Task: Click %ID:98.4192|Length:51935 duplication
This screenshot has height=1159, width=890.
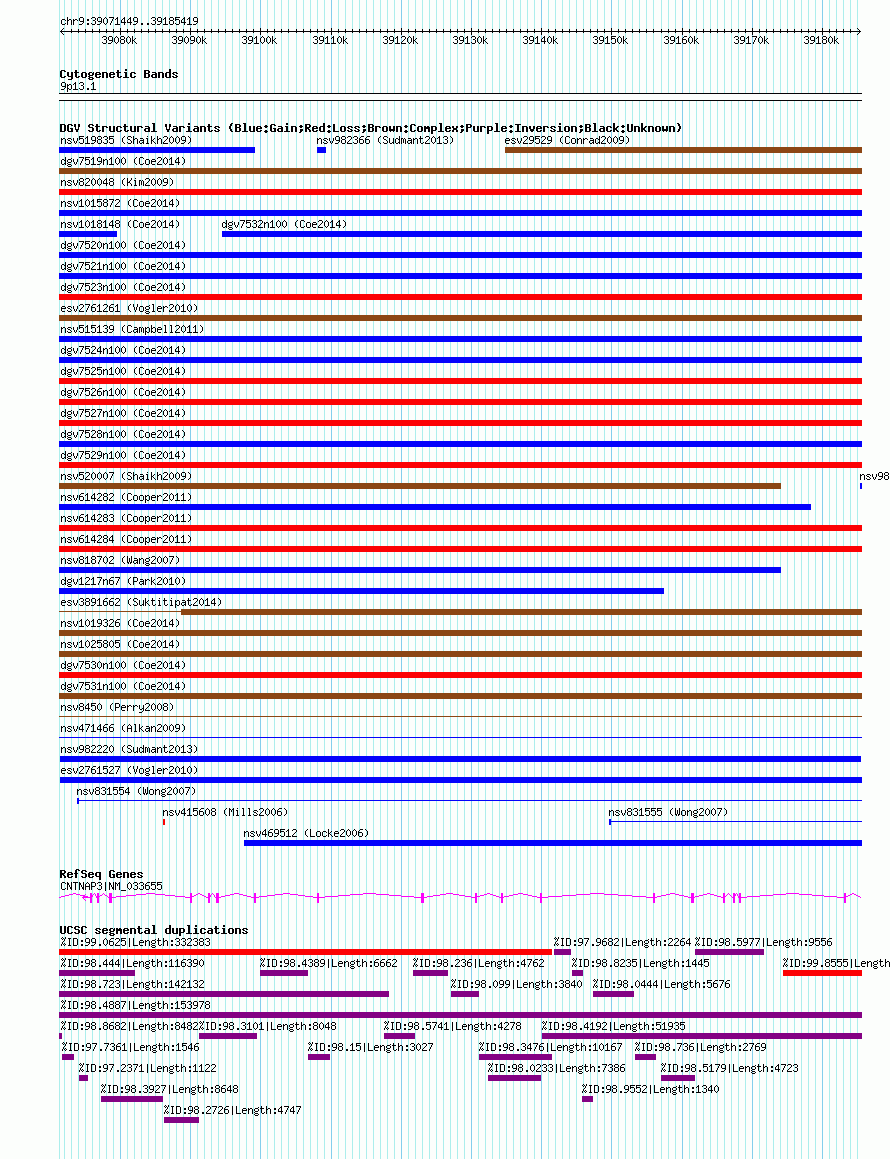Action: point(614,1027)
